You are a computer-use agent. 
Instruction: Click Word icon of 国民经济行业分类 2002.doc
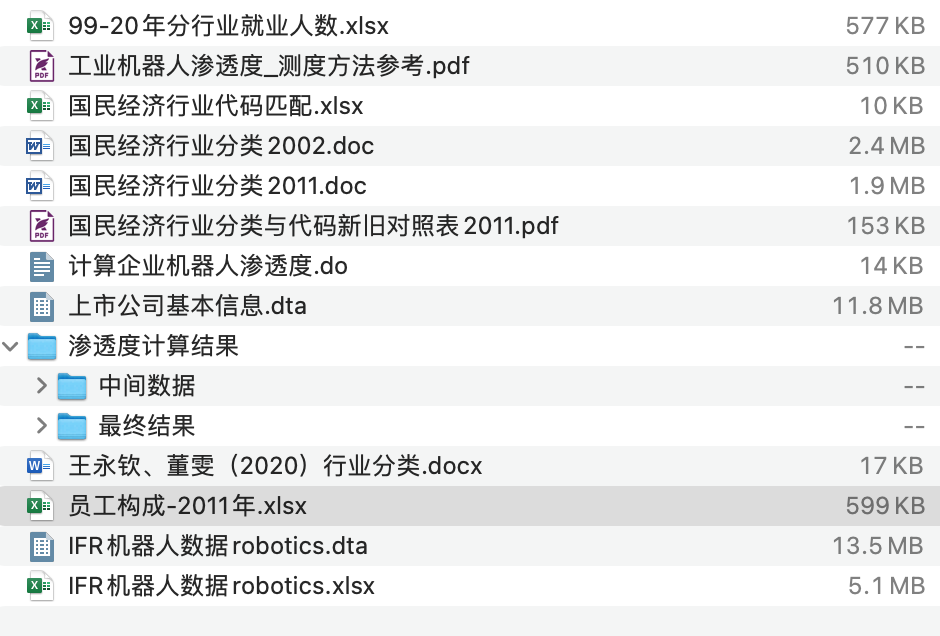(x=41, y=146)
